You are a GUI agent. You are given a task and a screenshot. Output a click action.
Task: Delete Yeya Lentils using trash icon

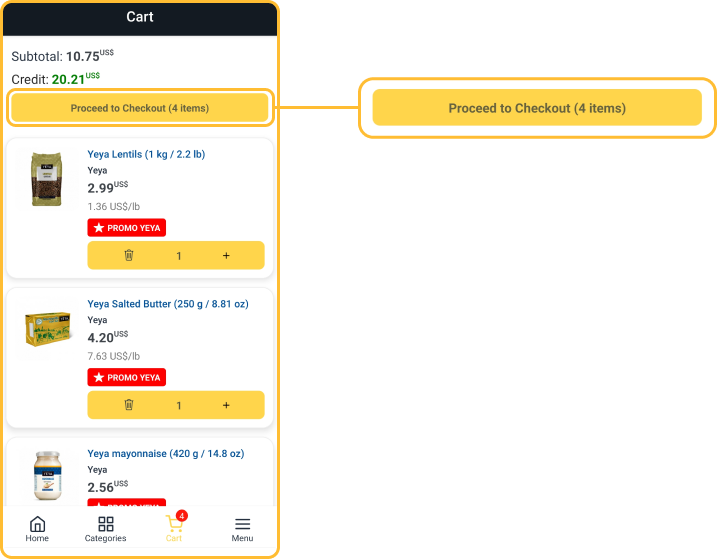tap(129, 256)
